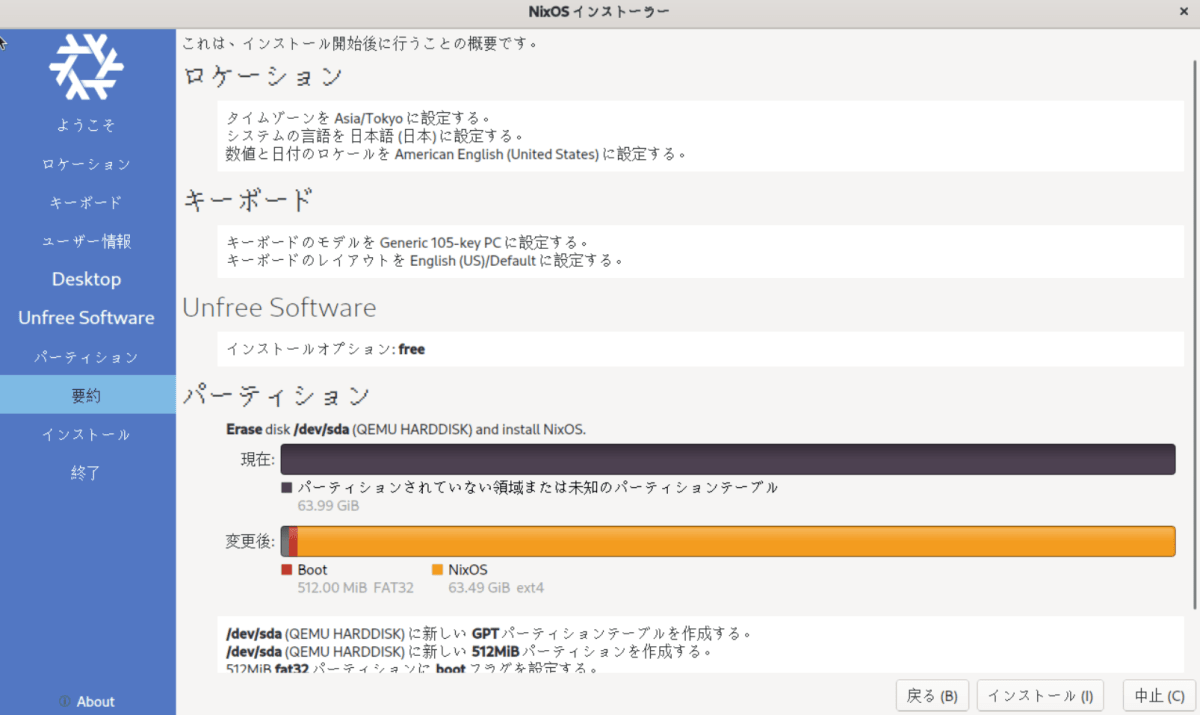This screenshot has height=715, width=1200.
Task: Click the Boot legend name
Action: pos(312,570)
